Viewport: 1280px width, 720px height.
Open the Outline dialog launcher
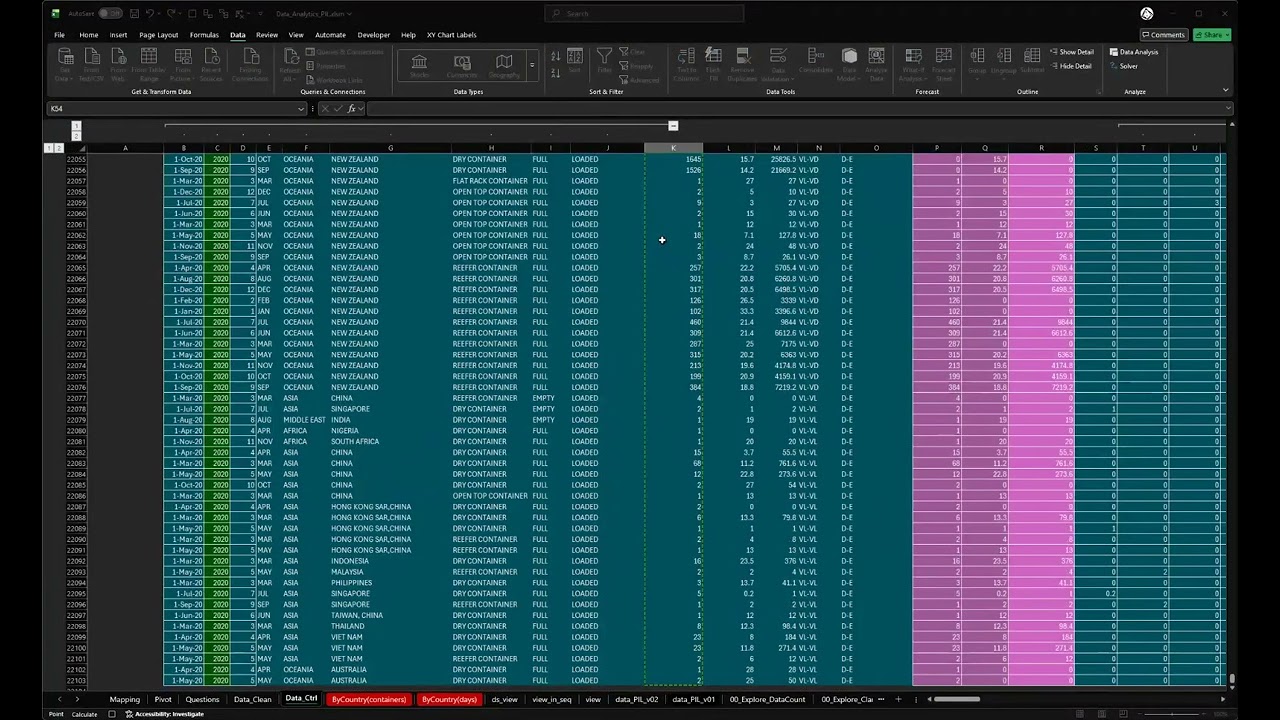pyautogui.click(x=1098, y=92)
